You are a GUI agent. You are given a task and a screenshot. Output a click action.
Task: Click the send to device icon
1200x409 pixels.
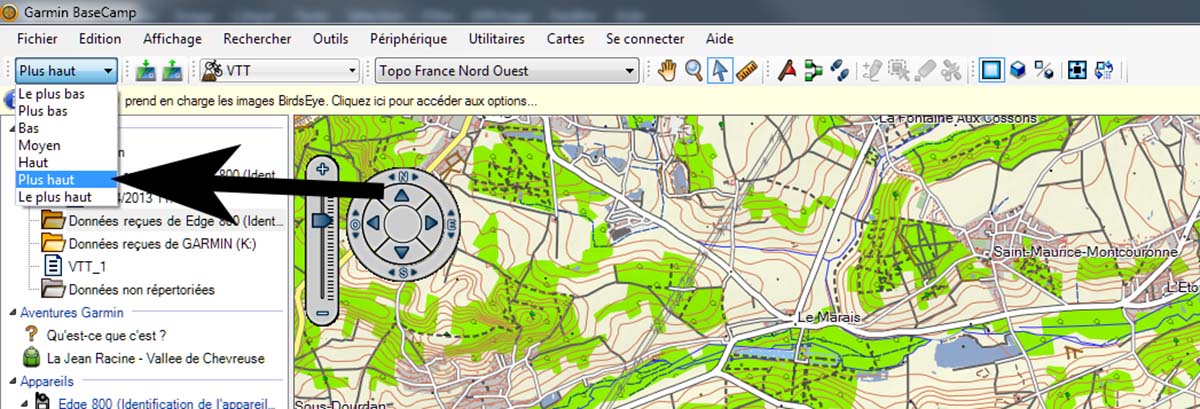click(148, 71)
